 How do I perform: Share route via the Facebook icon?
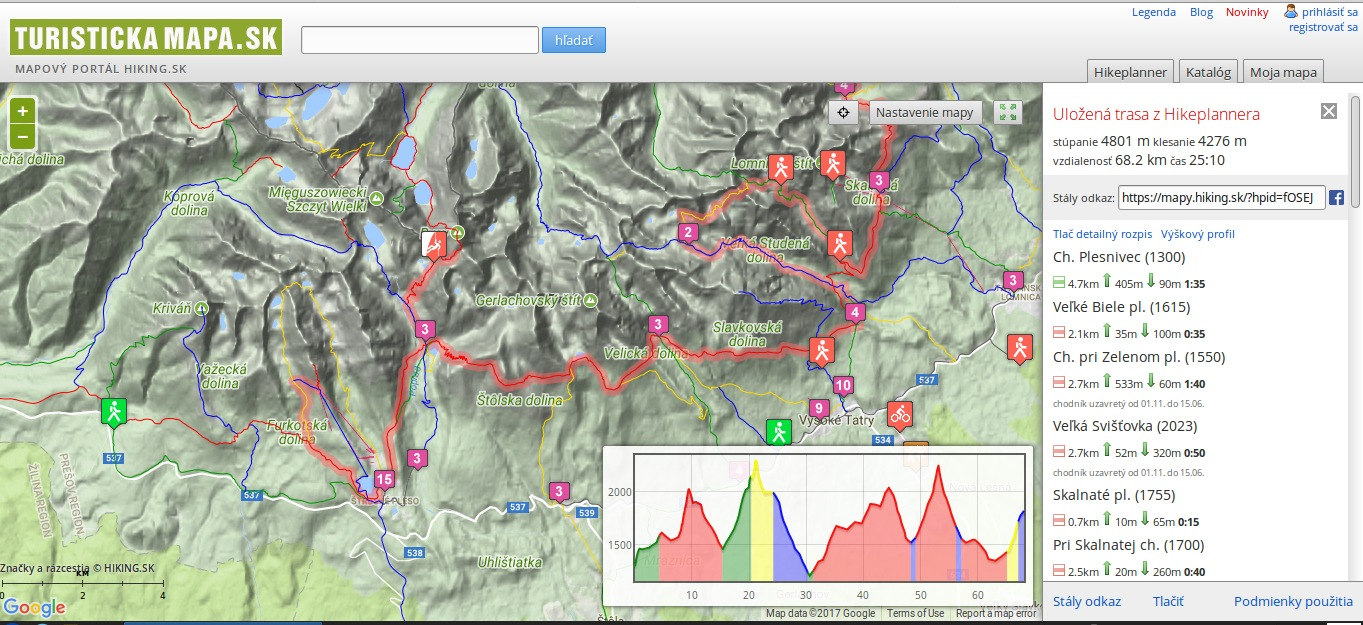point(1336,198)
